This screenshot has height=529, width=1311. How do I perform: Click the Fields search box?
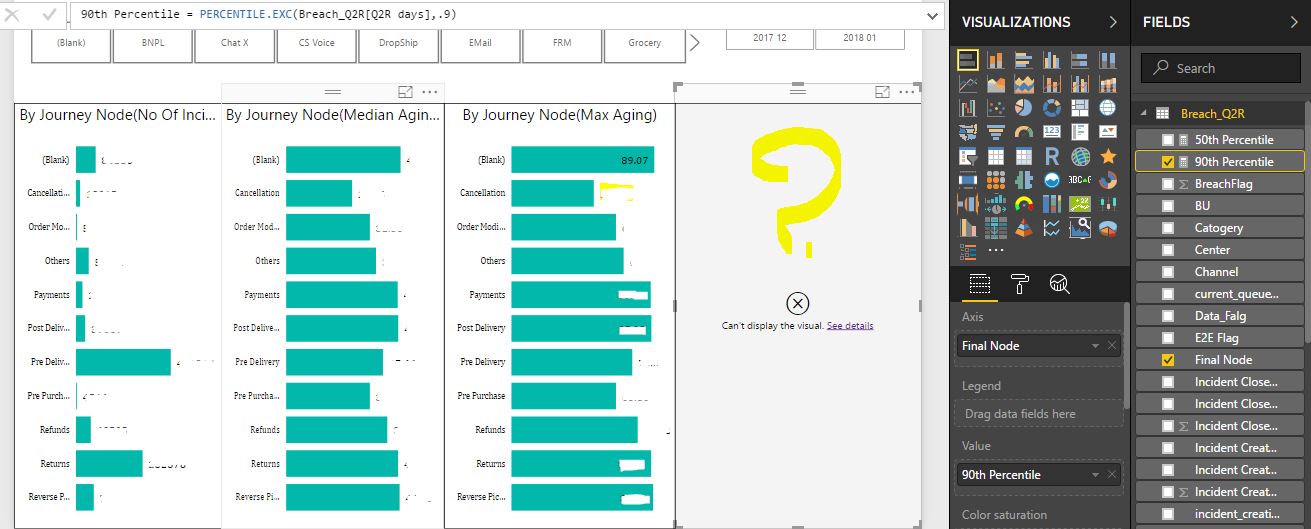1222,68
